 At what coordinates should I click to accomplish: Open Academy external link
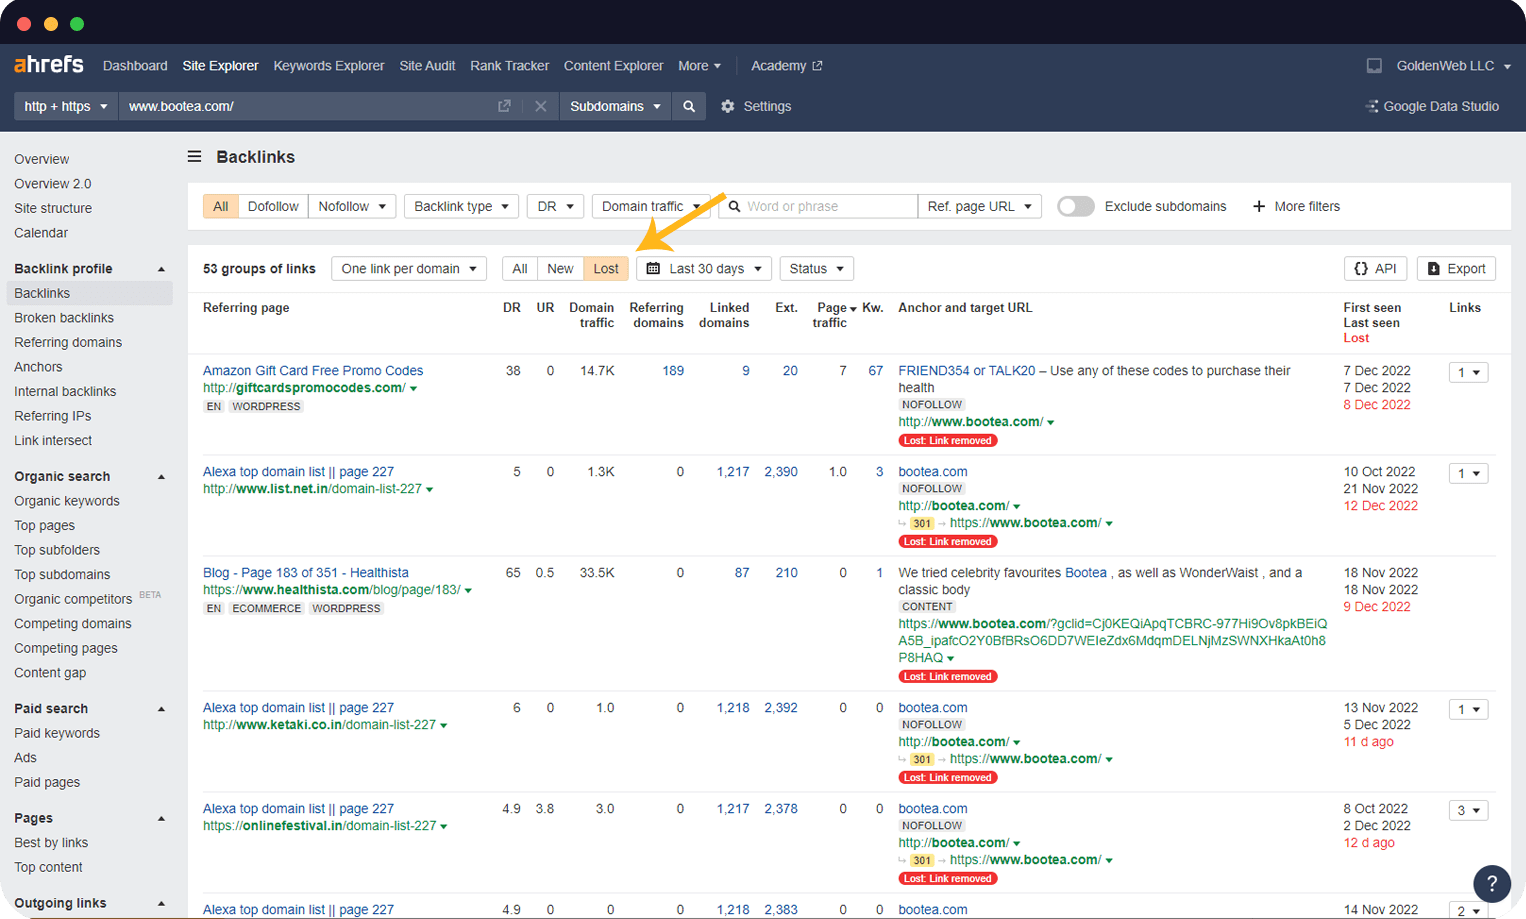786,66
